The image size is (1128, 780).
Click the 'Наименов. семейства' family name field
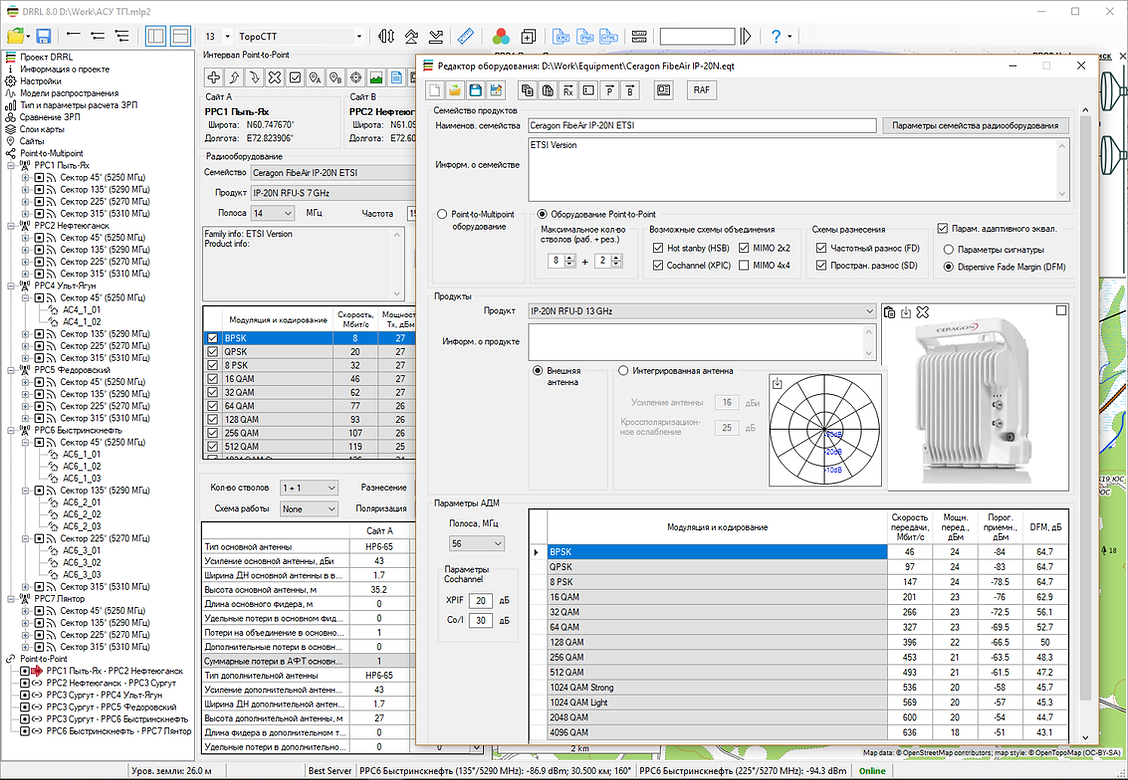701,125
